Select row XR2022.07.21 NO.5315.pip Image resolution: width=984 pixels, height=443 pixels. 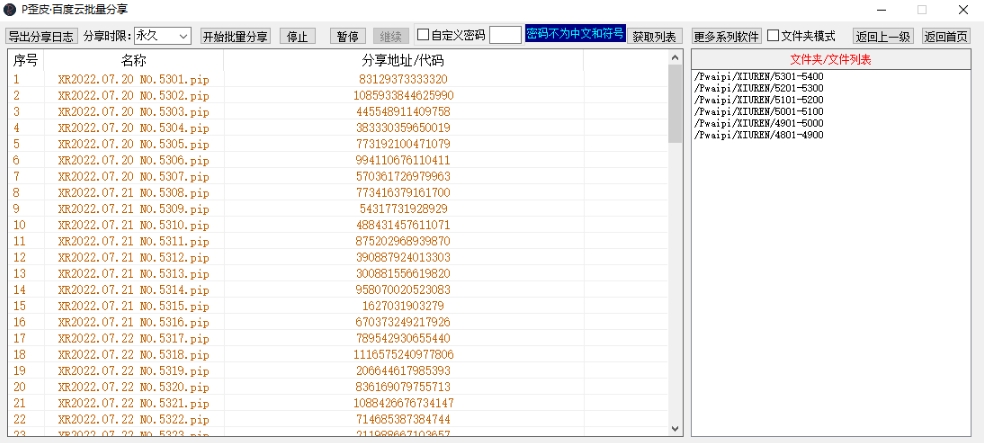(338, 306)
